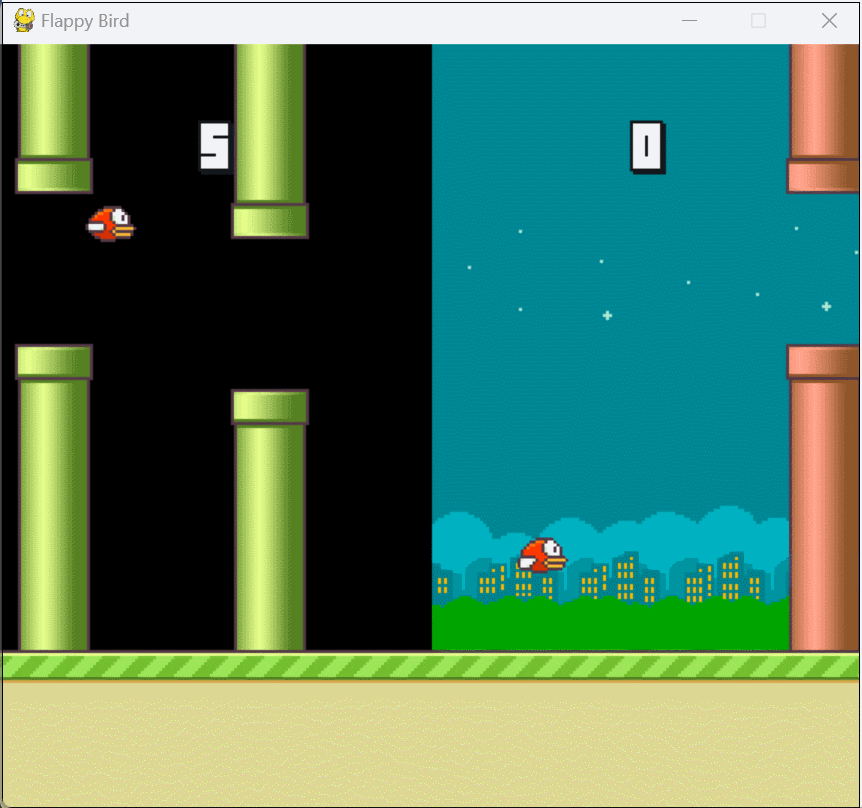Click the green striped ground strip
The width and height of the screenshot is (862, 808).
click(x=430, y=666)
